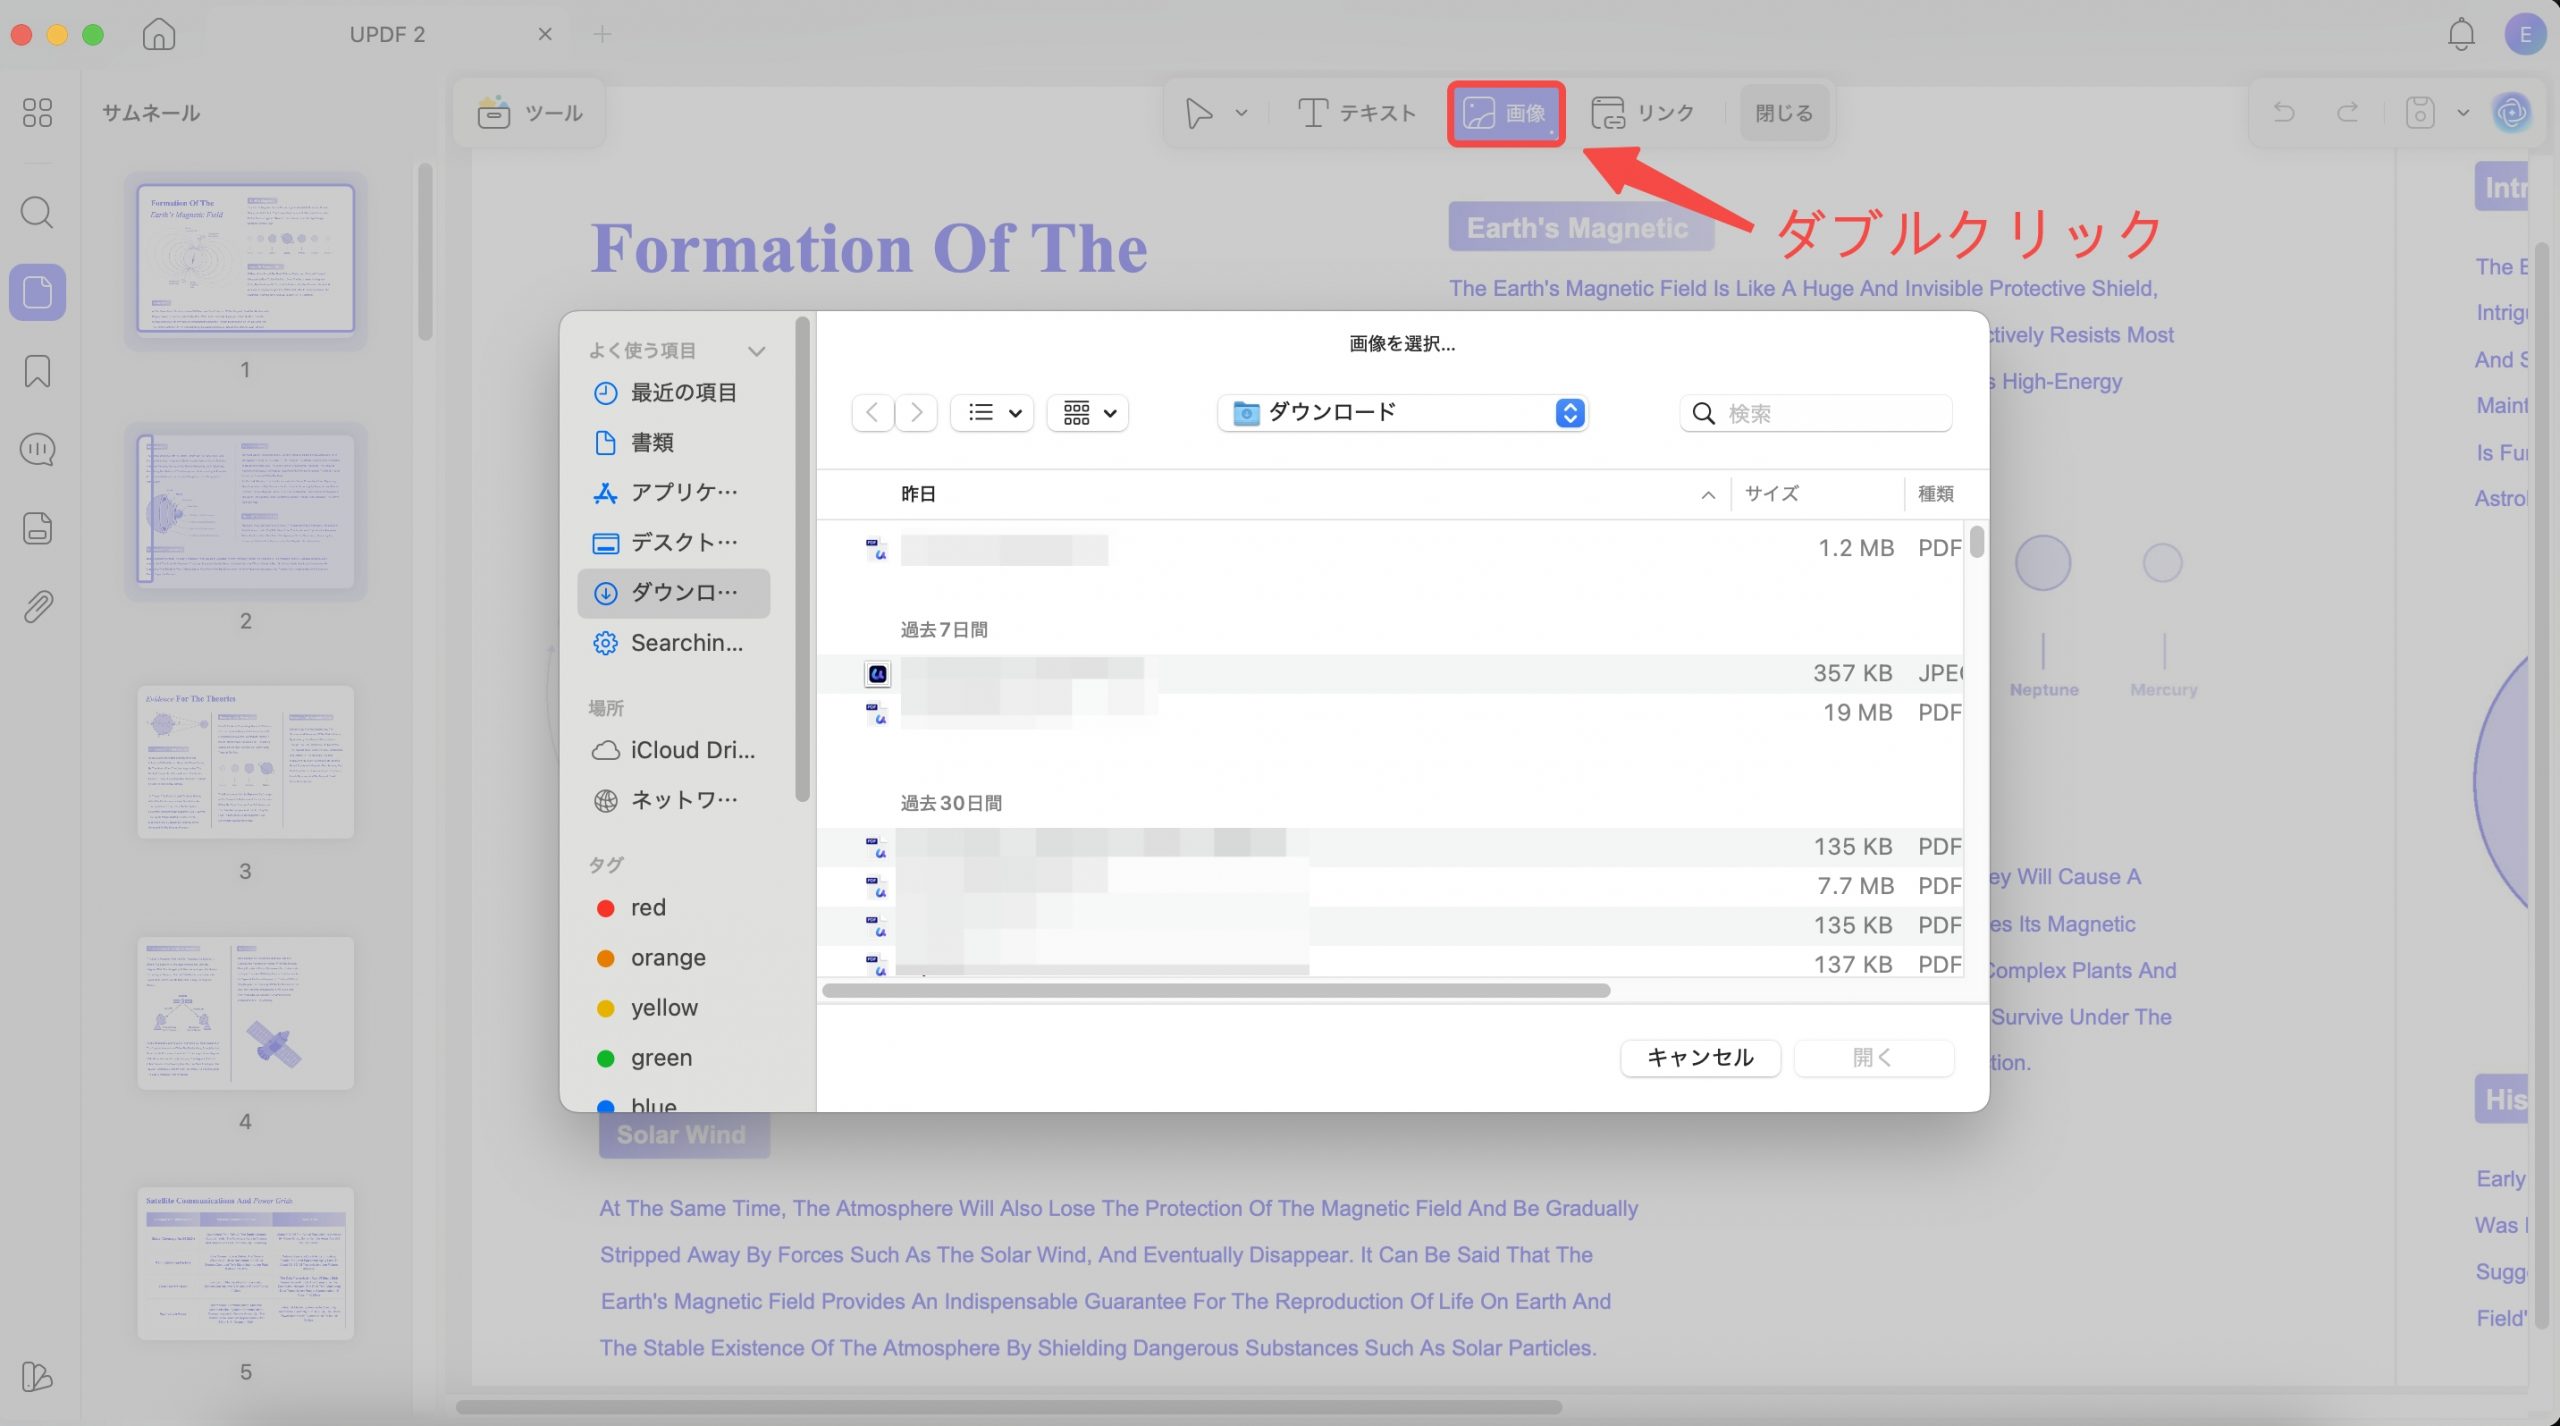Click the save document icon
Screen dimensions: 2560x1426
(x=2419, y=112)
